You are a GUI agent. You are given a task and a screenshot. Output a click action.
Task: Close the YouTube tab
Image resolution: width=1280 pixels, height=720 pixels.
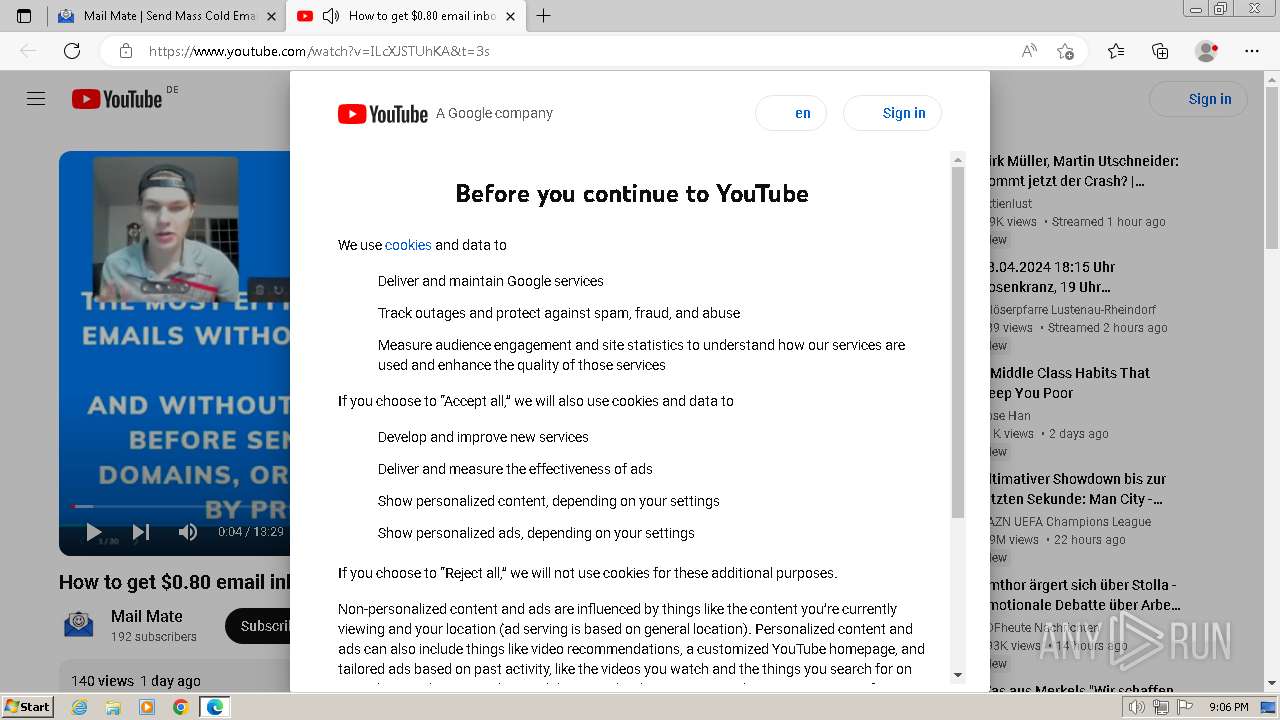pos(510,16)
